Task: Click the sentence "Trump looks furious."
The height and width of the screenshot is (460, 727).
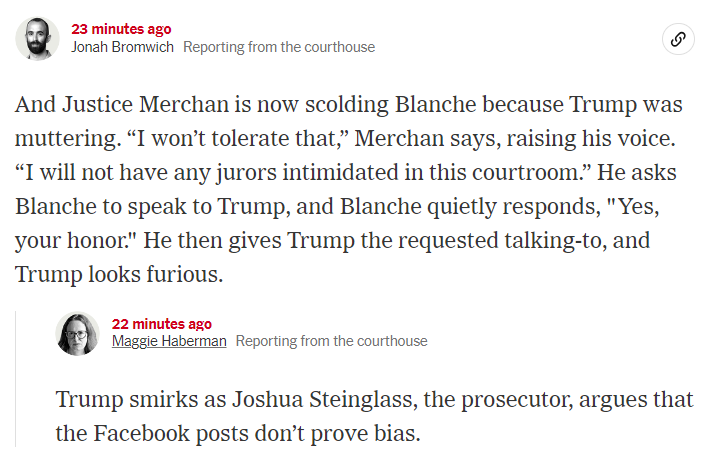Action: pyautogui.click(x=119, y=274)
